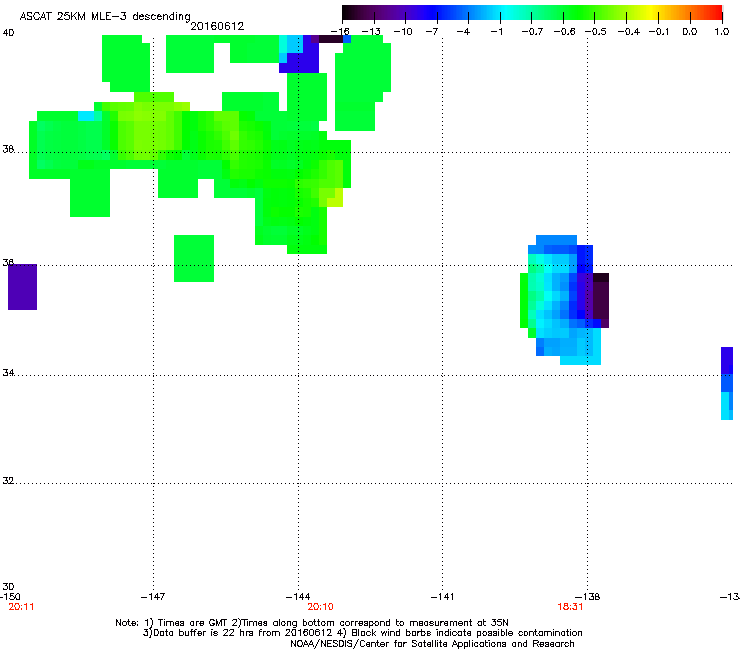
Task: Click the red time stamp 20:11
Action: coord(21,607)
